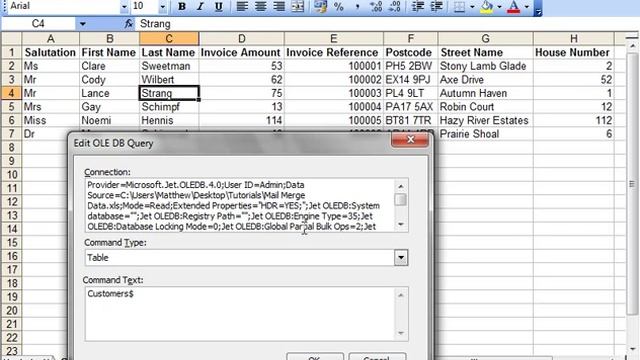The height and width of the screenshot is (360, 640).
Task: Select cell 'Noemi'
Action: click(109, 120)
